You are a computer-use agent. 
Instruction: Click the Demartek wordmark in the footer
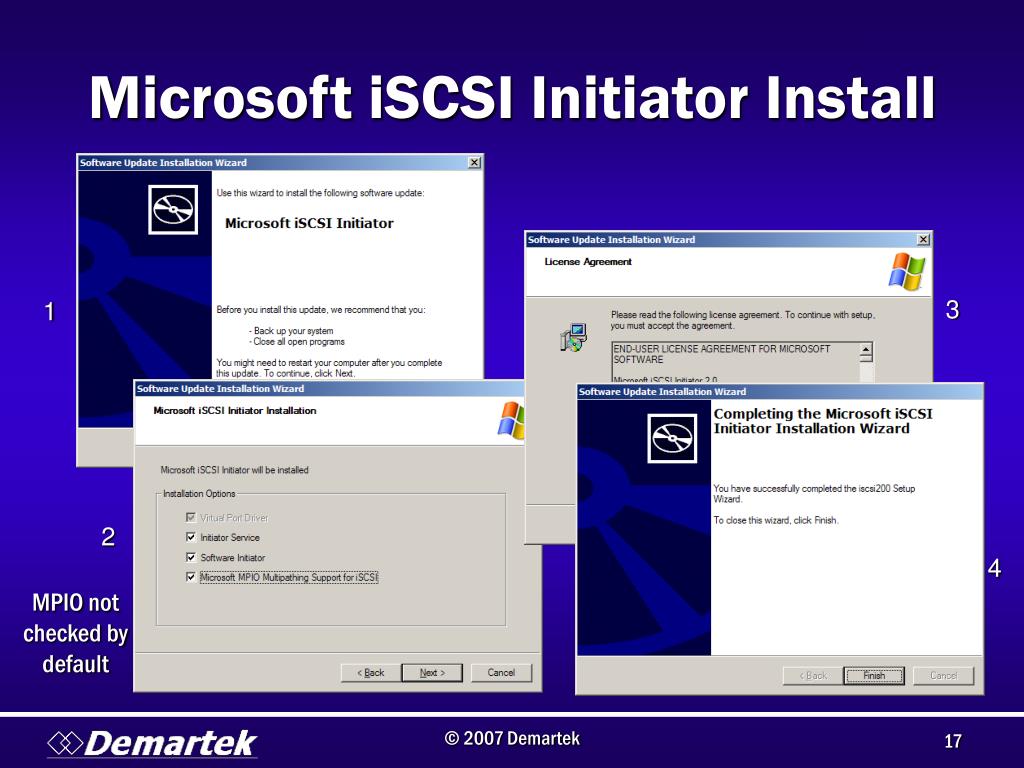[x=170, y=743]
